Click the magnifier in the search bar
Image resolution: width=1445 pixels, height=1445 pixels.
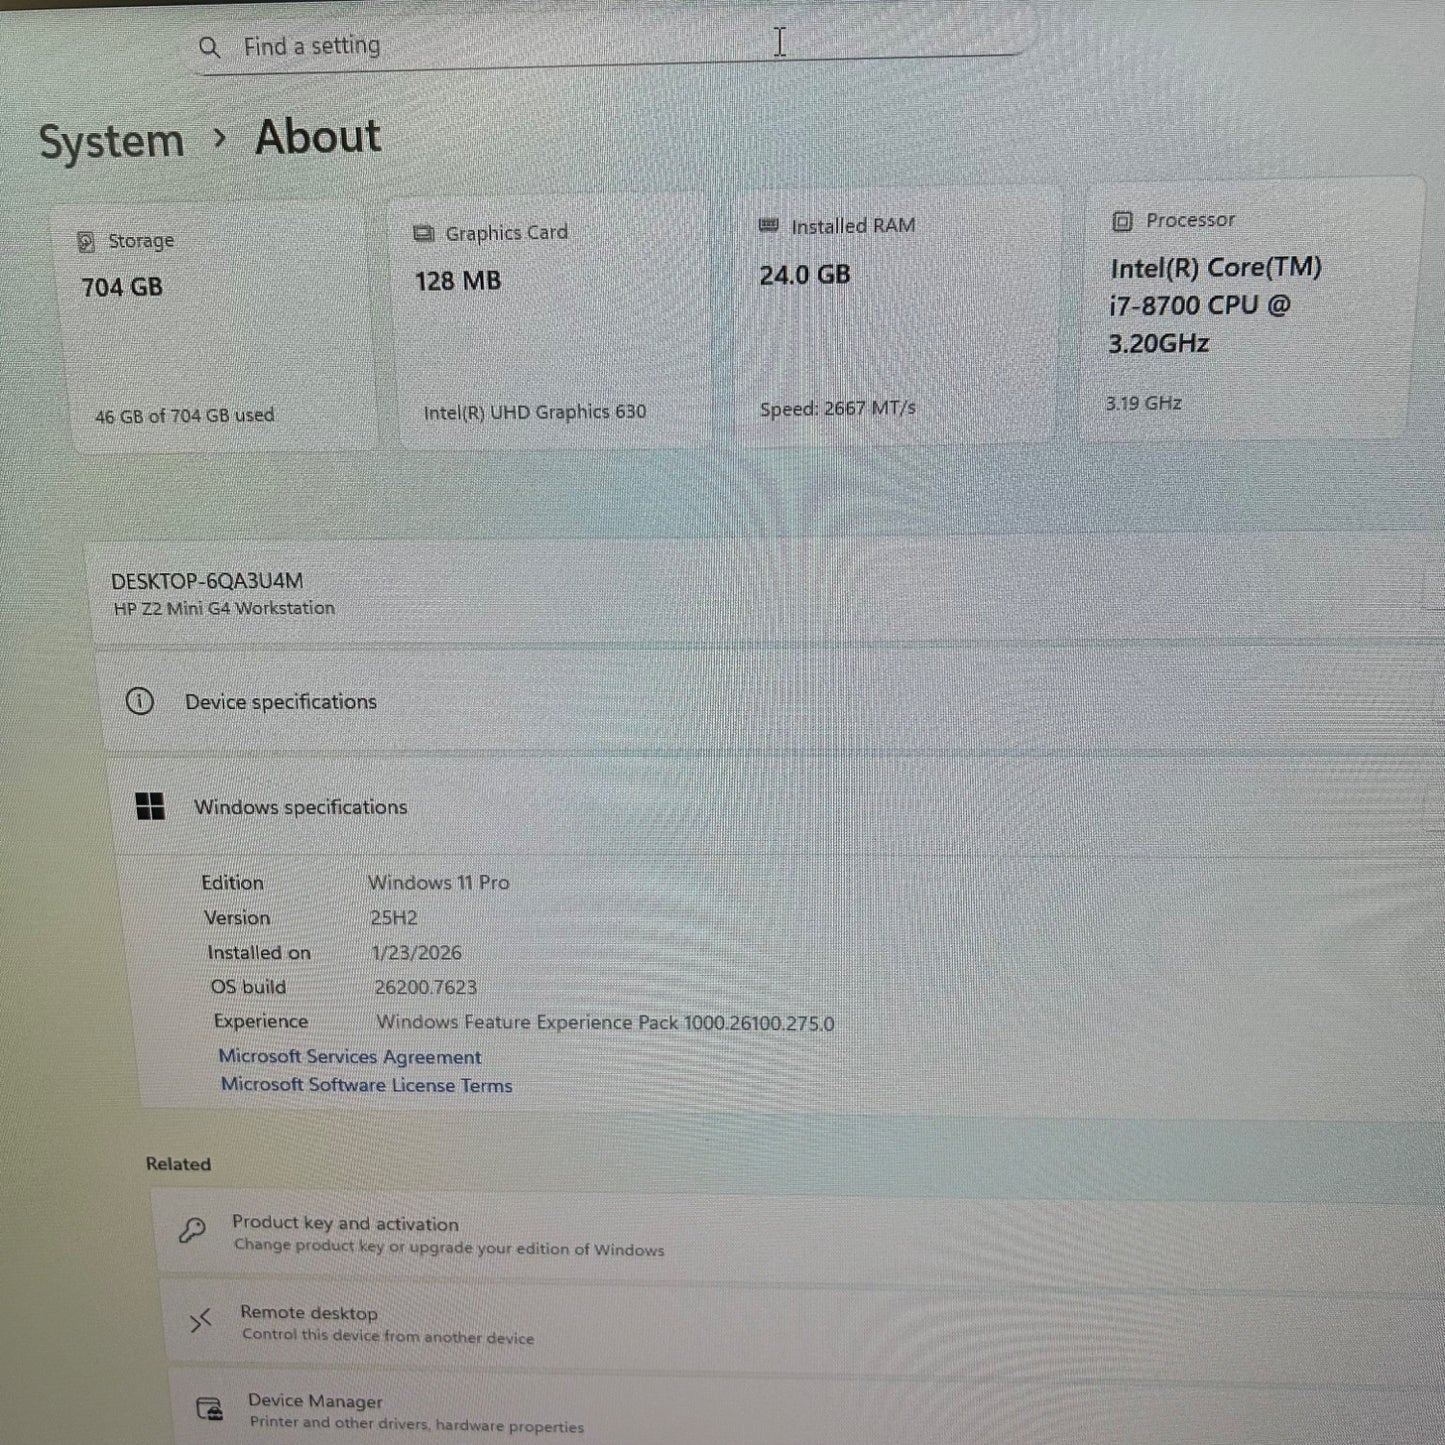click(x=210, y=45)
